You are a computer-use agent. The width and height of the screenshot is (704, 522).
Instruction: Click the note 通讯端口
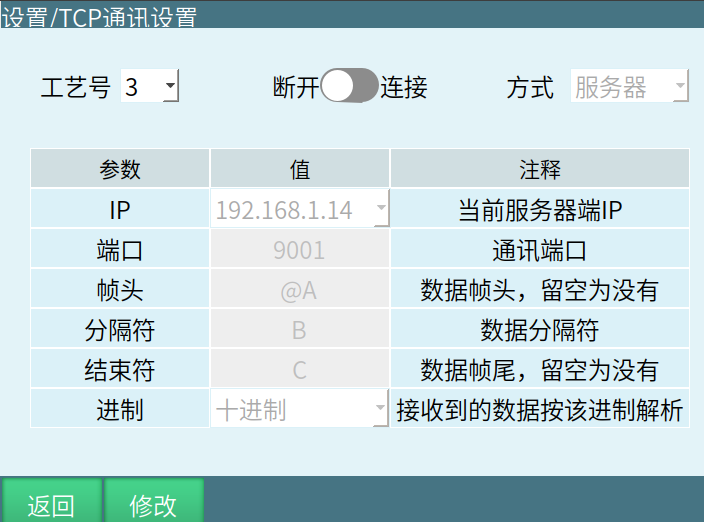click(540, 249)
